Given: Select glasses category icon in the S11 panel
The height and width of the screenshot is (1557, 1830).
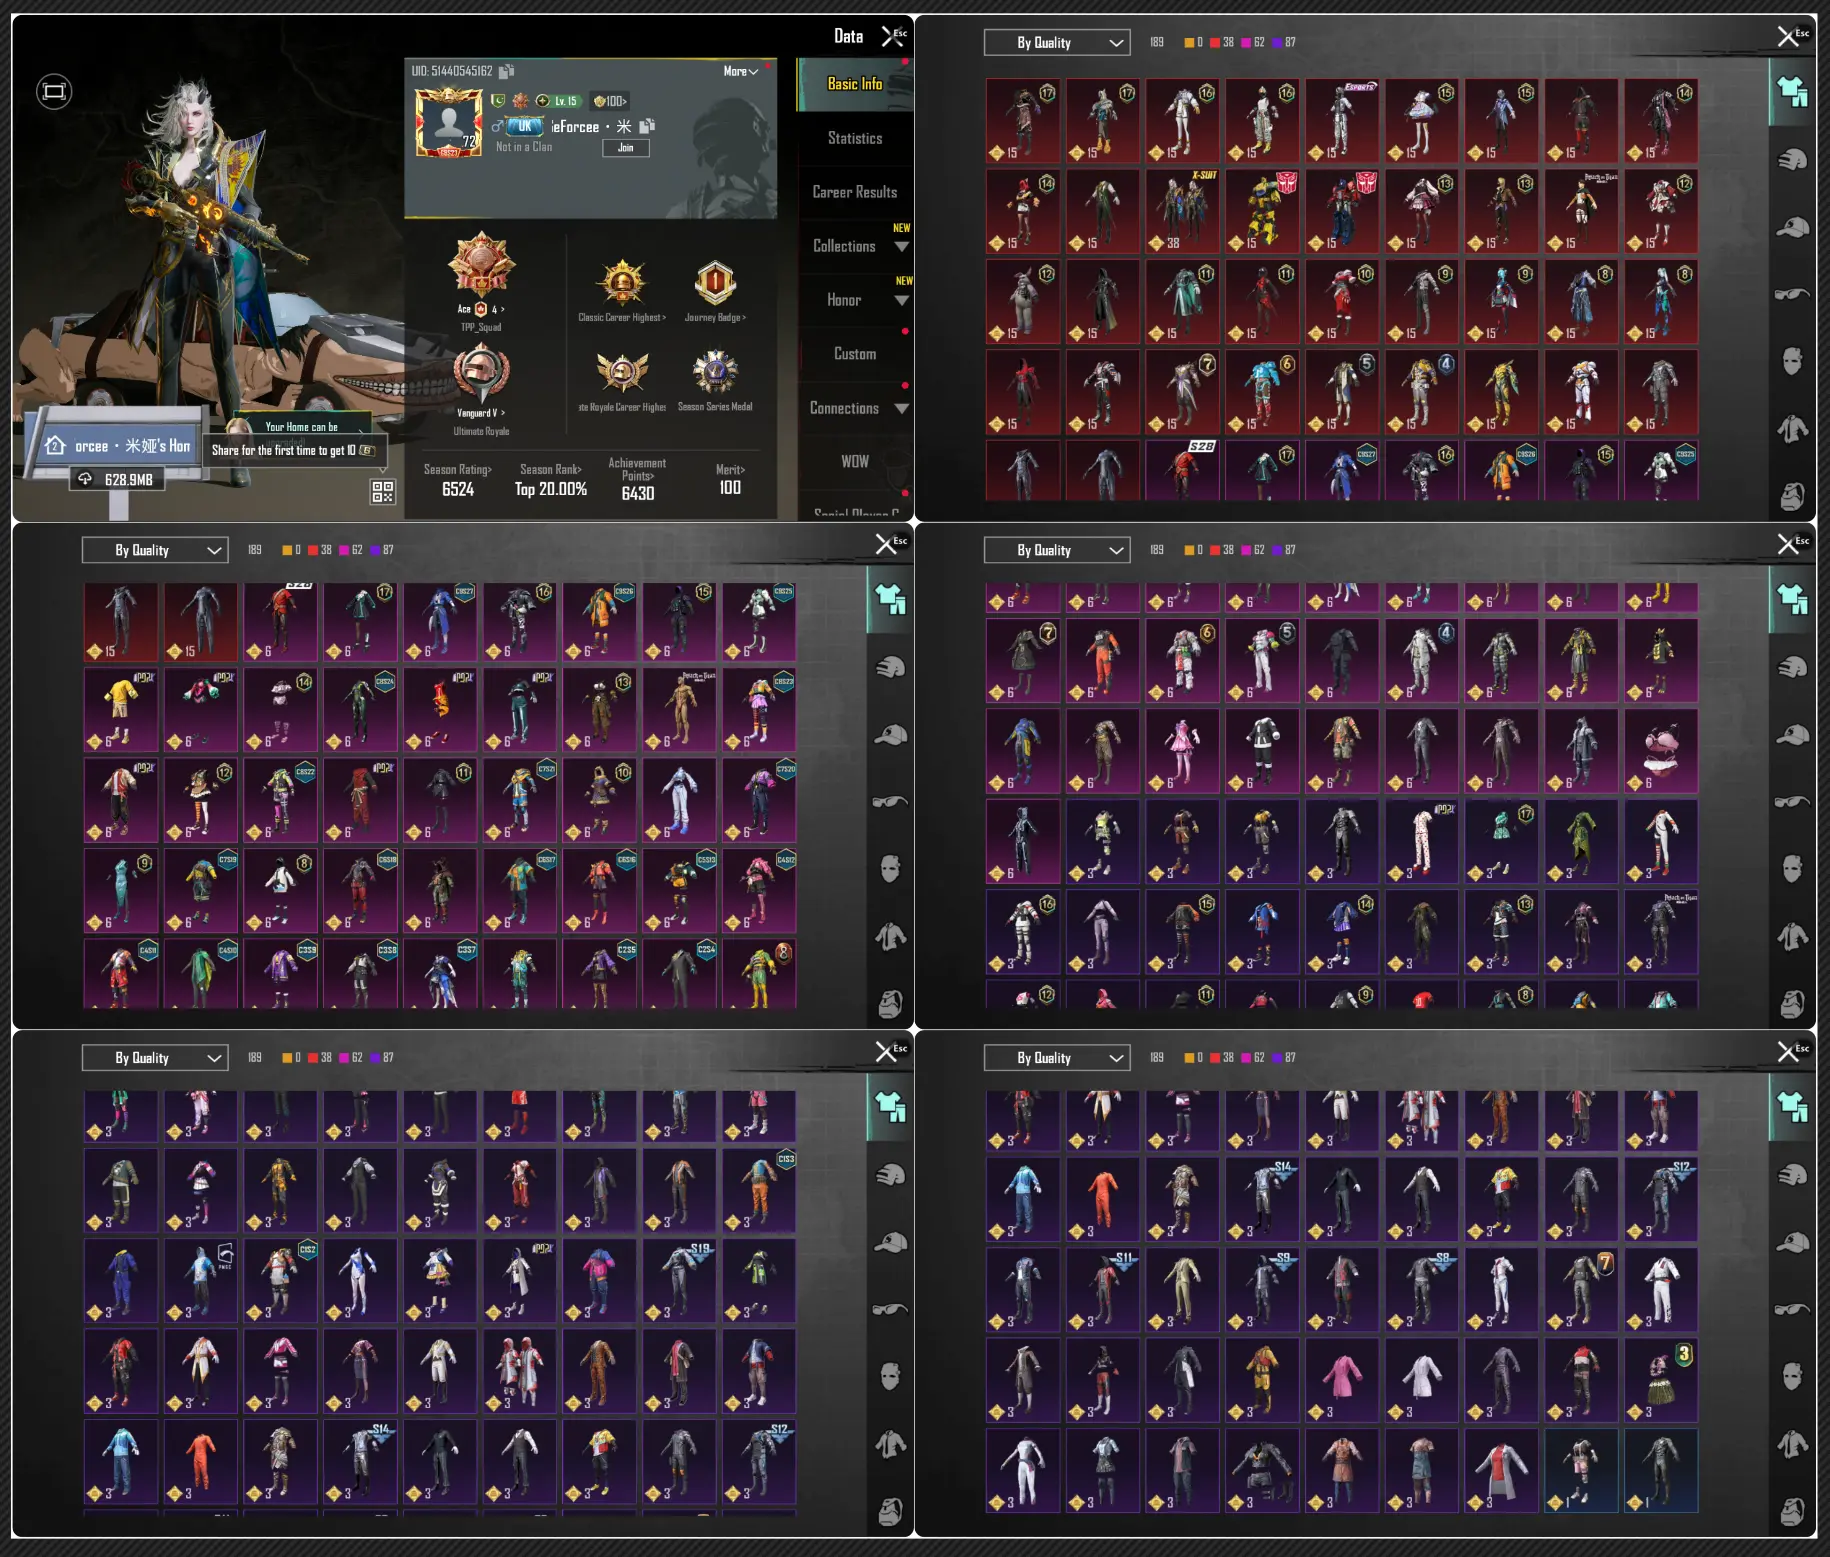Looking at the screenshot, I should pos(1792,1309).
